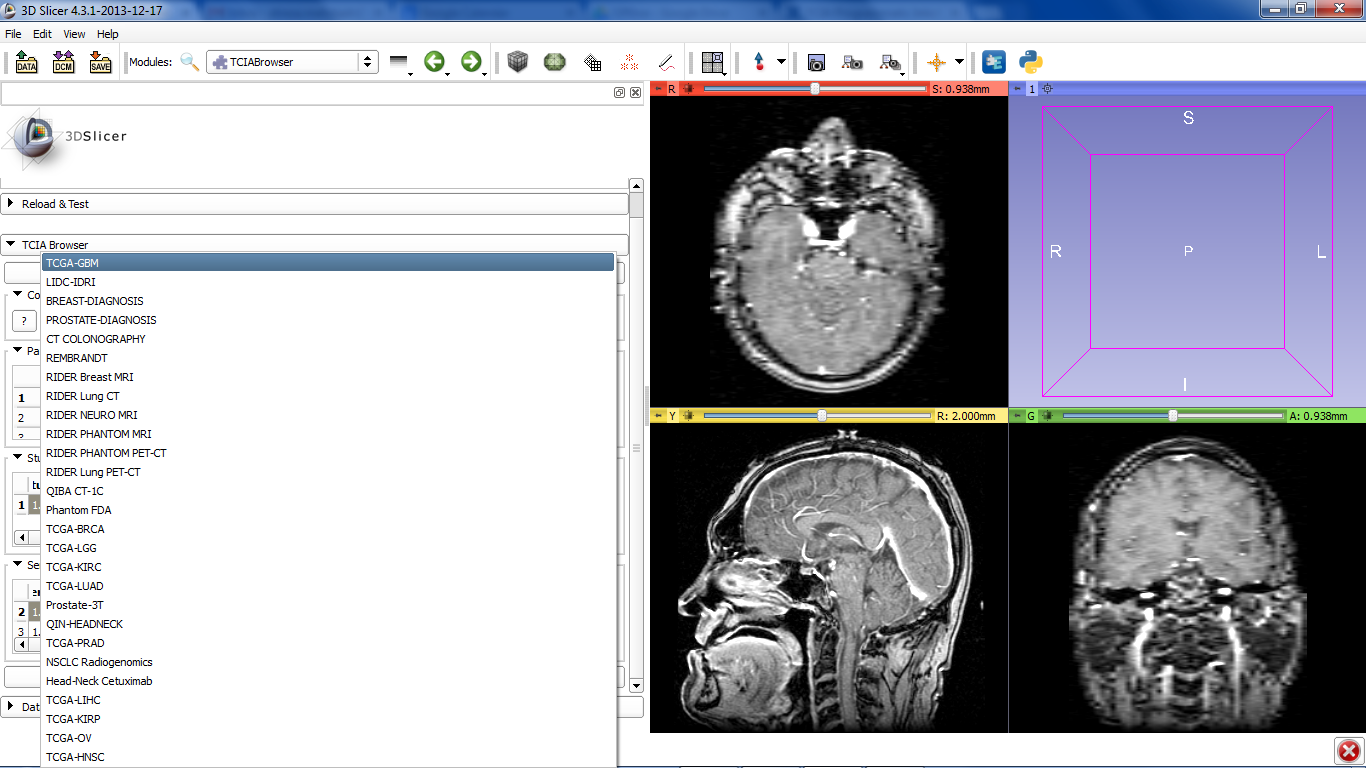Click the Load DICOM (DCM) icon
1366x768 pixels.
63,62
